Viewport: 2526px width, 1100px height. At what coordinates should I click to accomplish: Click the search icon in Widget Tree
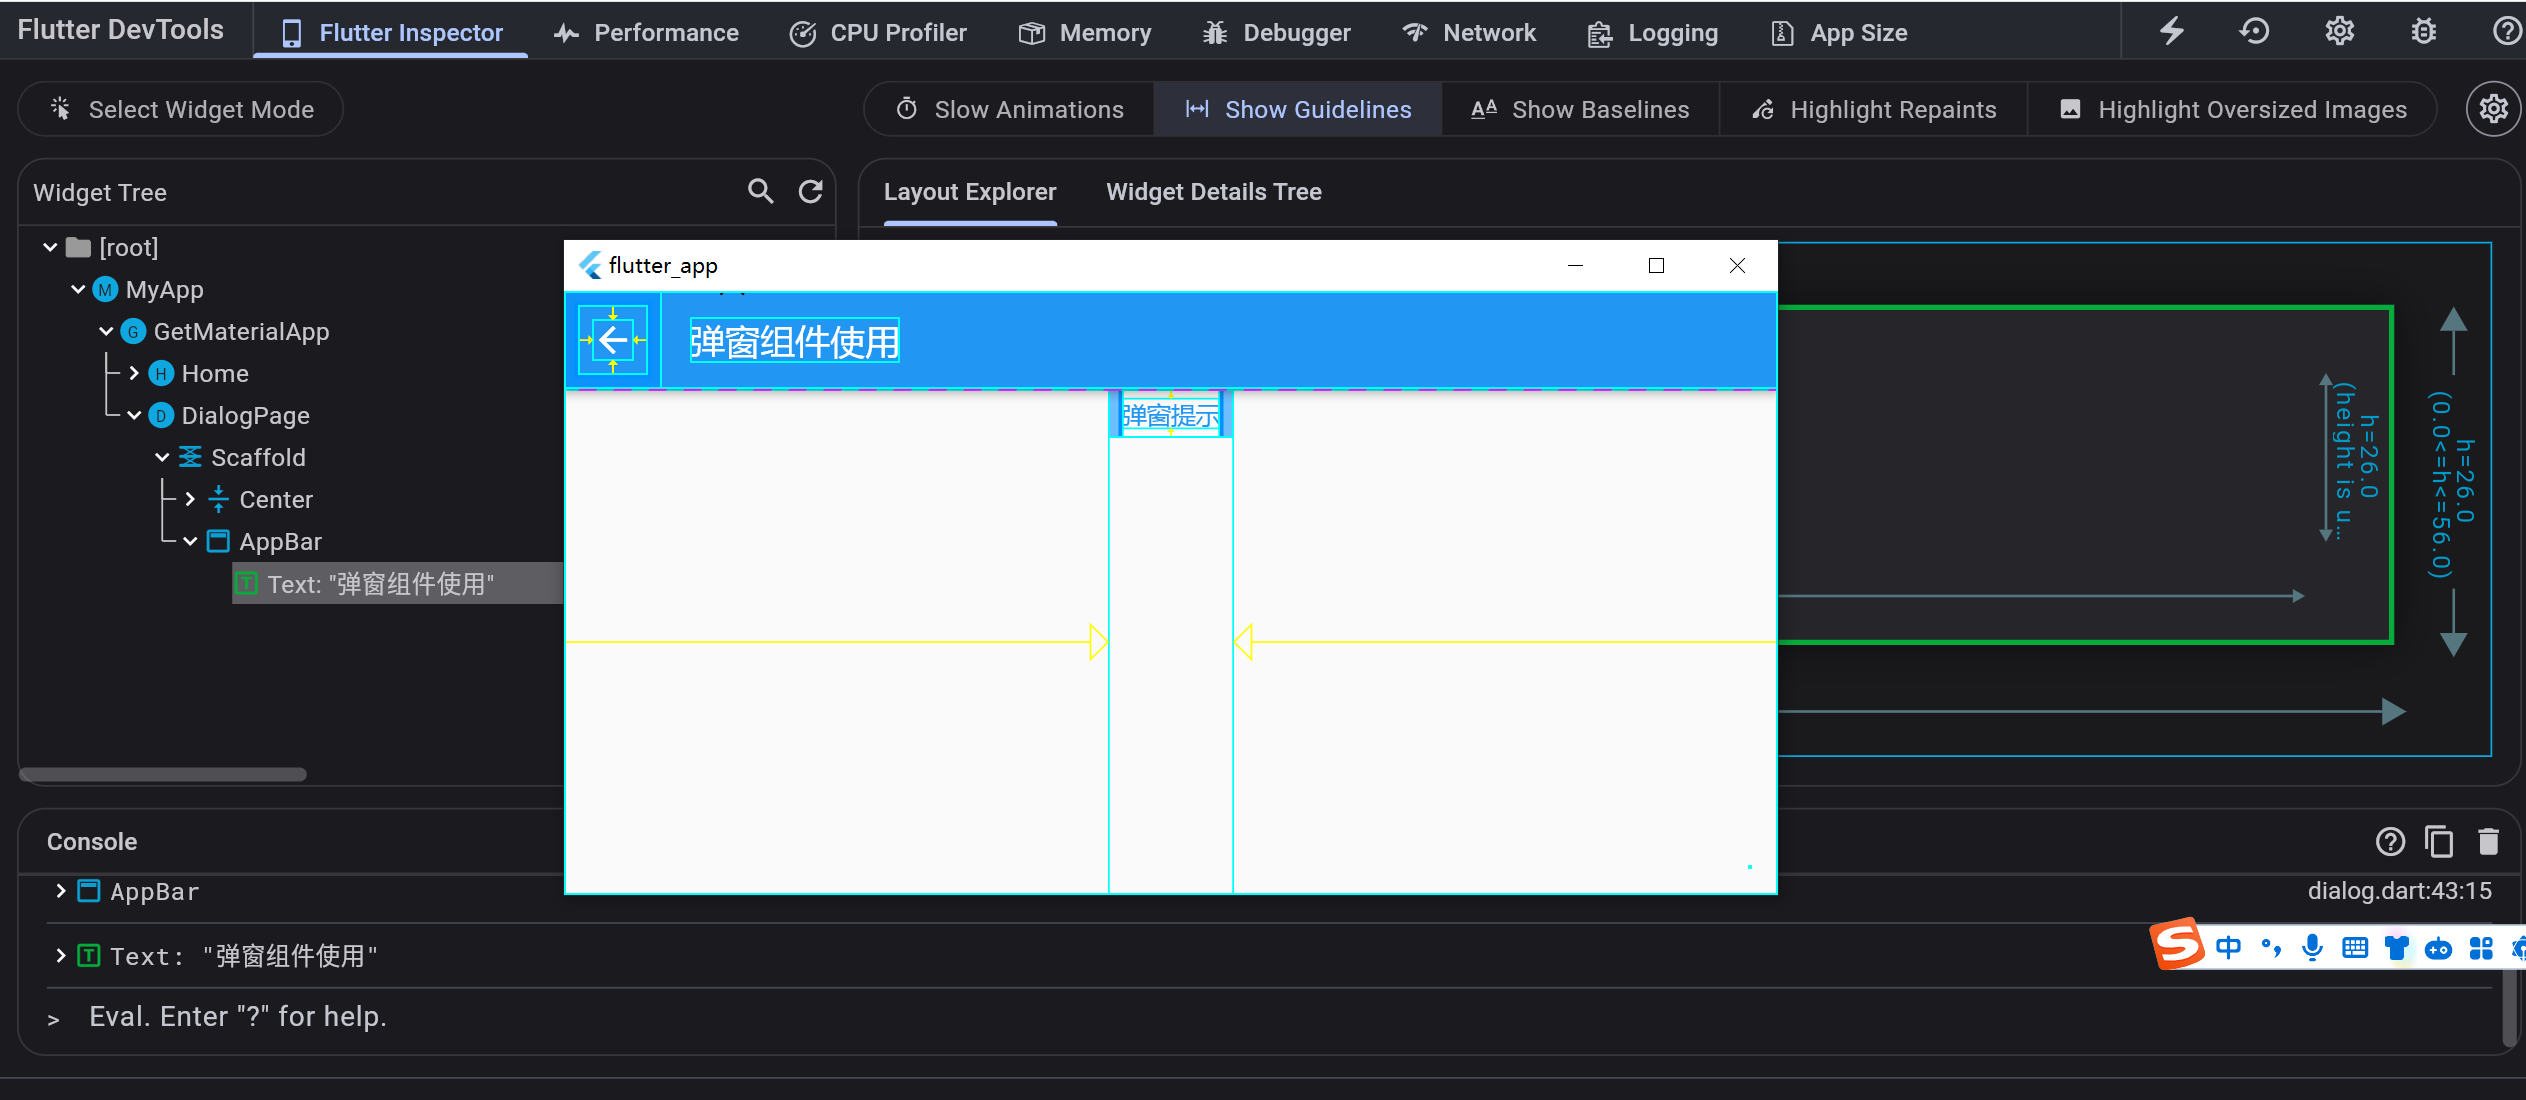(760, 191)
